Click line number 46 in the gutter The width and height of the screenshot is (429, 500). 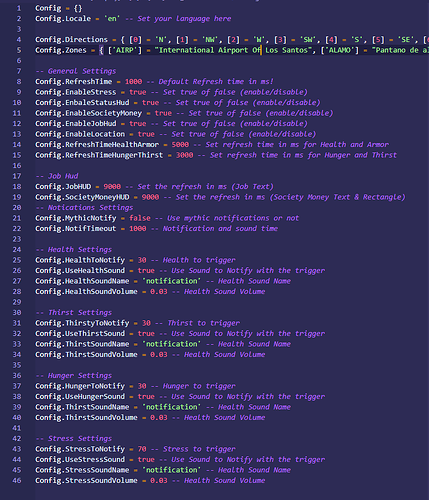17,481
